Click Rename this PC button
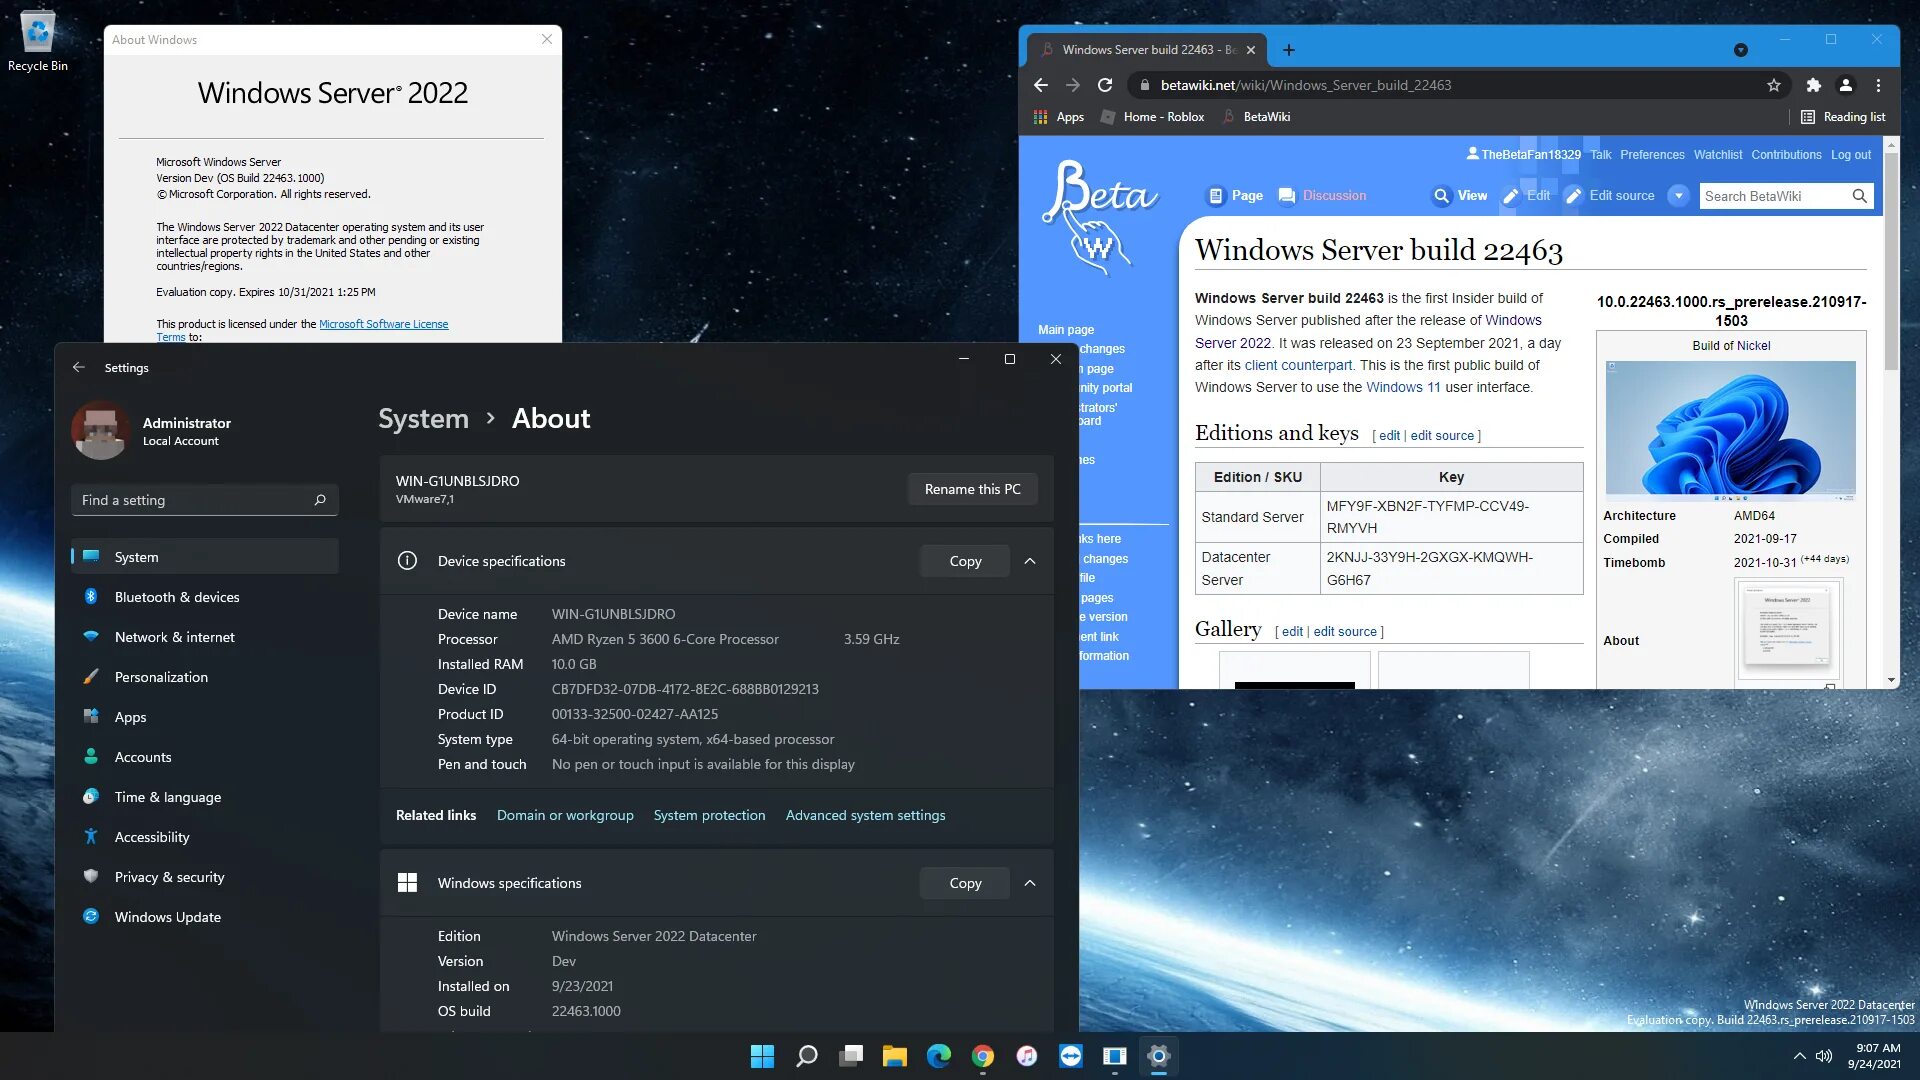The height and width of the screenshot is (1080, 1920). coord(972,489)
